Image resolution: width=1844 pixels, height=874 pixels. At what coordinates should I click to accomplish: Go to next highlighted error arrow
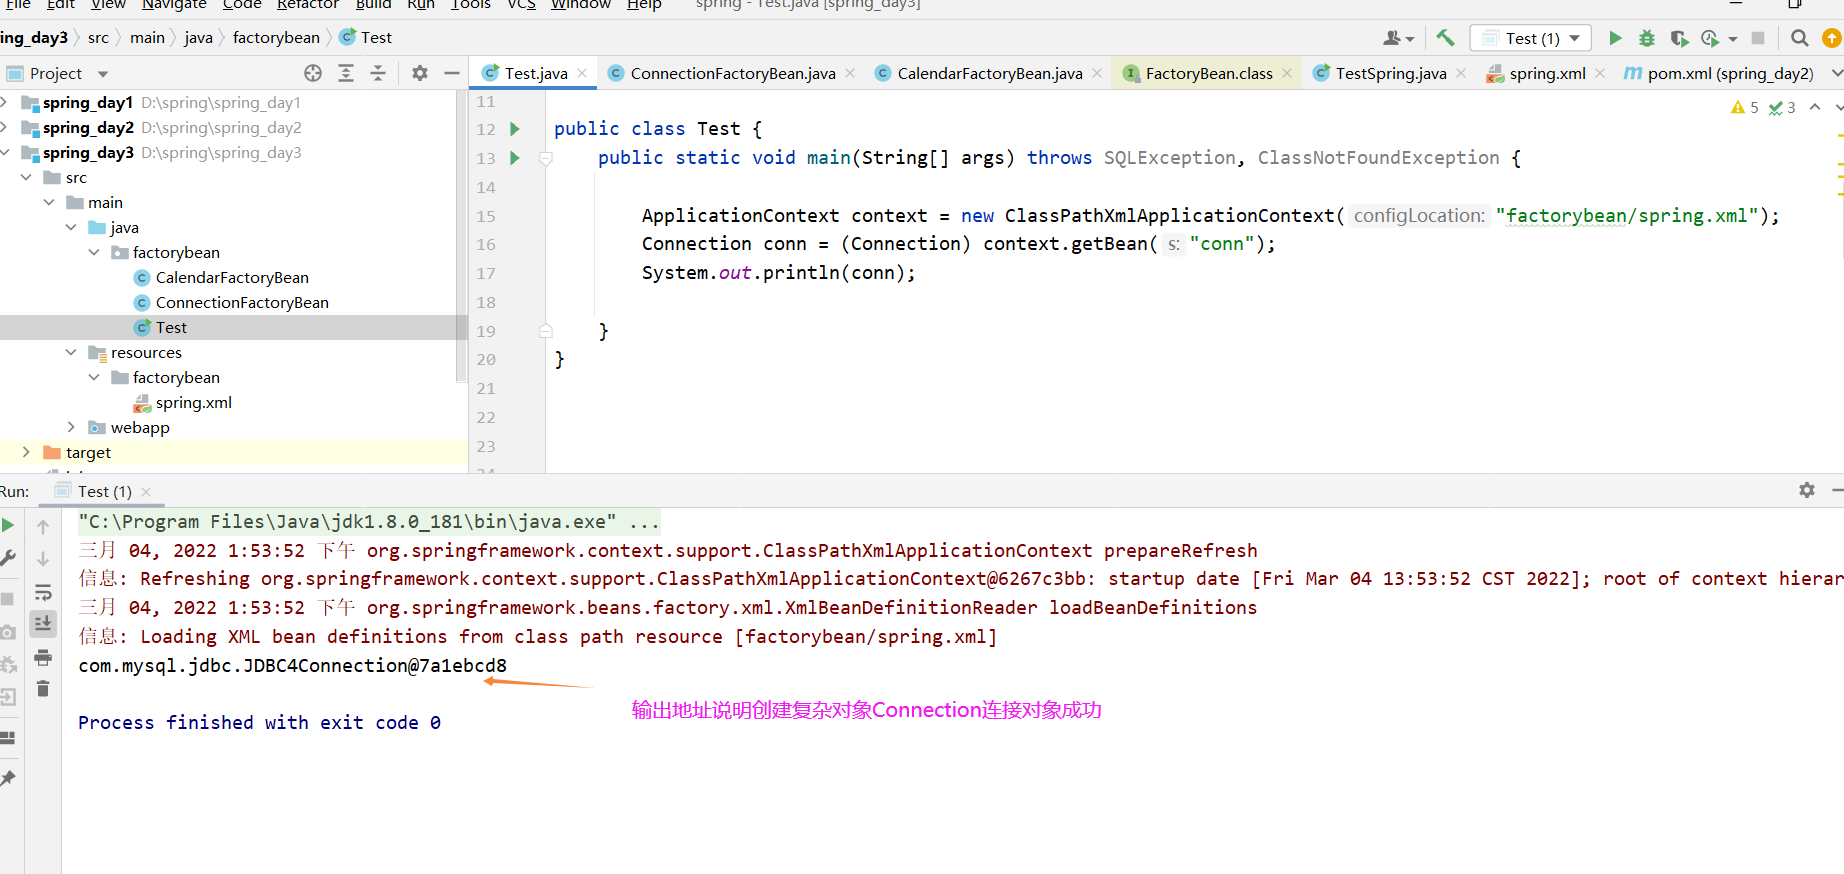coord(1838,107)
